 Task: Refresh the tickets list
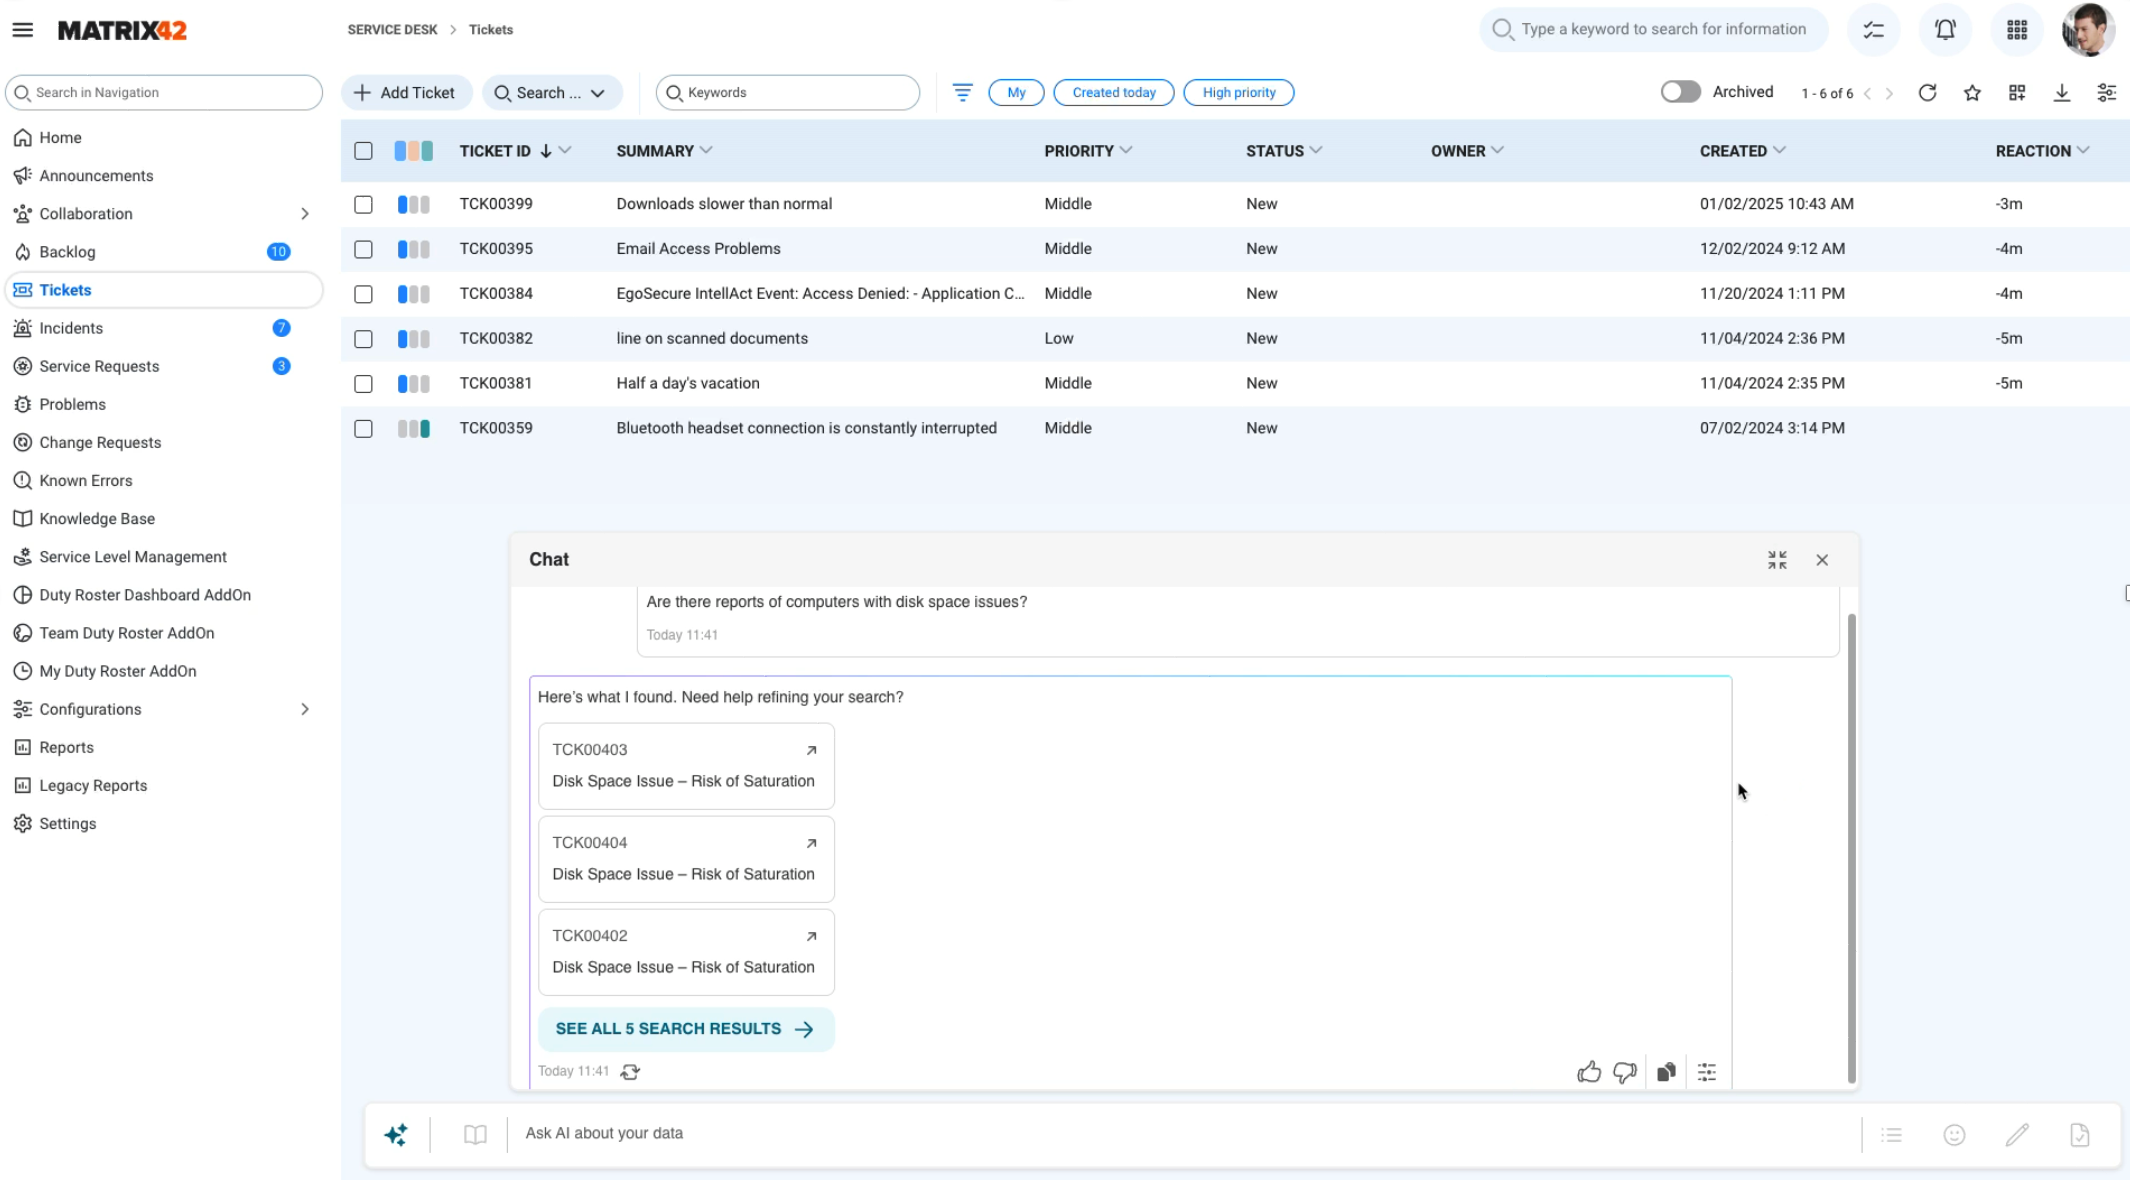tap(1927, 93)
